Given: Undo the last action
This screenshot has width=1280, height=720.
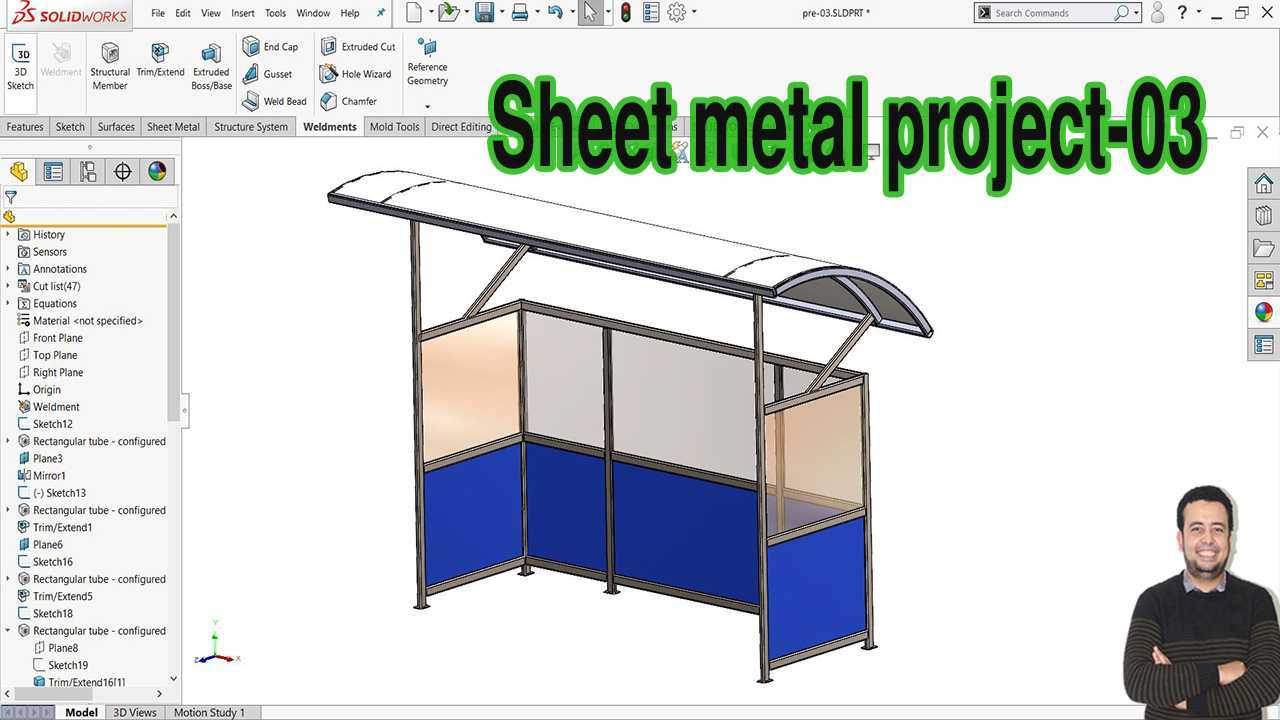Looking at the screenshot, I should tap(555, 13).
